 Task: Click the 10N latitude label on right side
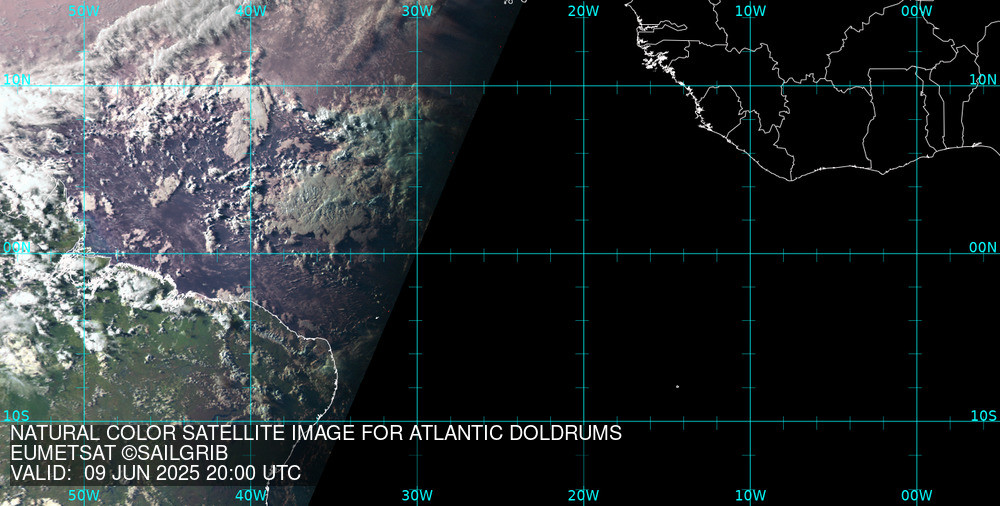(x=983, y=79)
